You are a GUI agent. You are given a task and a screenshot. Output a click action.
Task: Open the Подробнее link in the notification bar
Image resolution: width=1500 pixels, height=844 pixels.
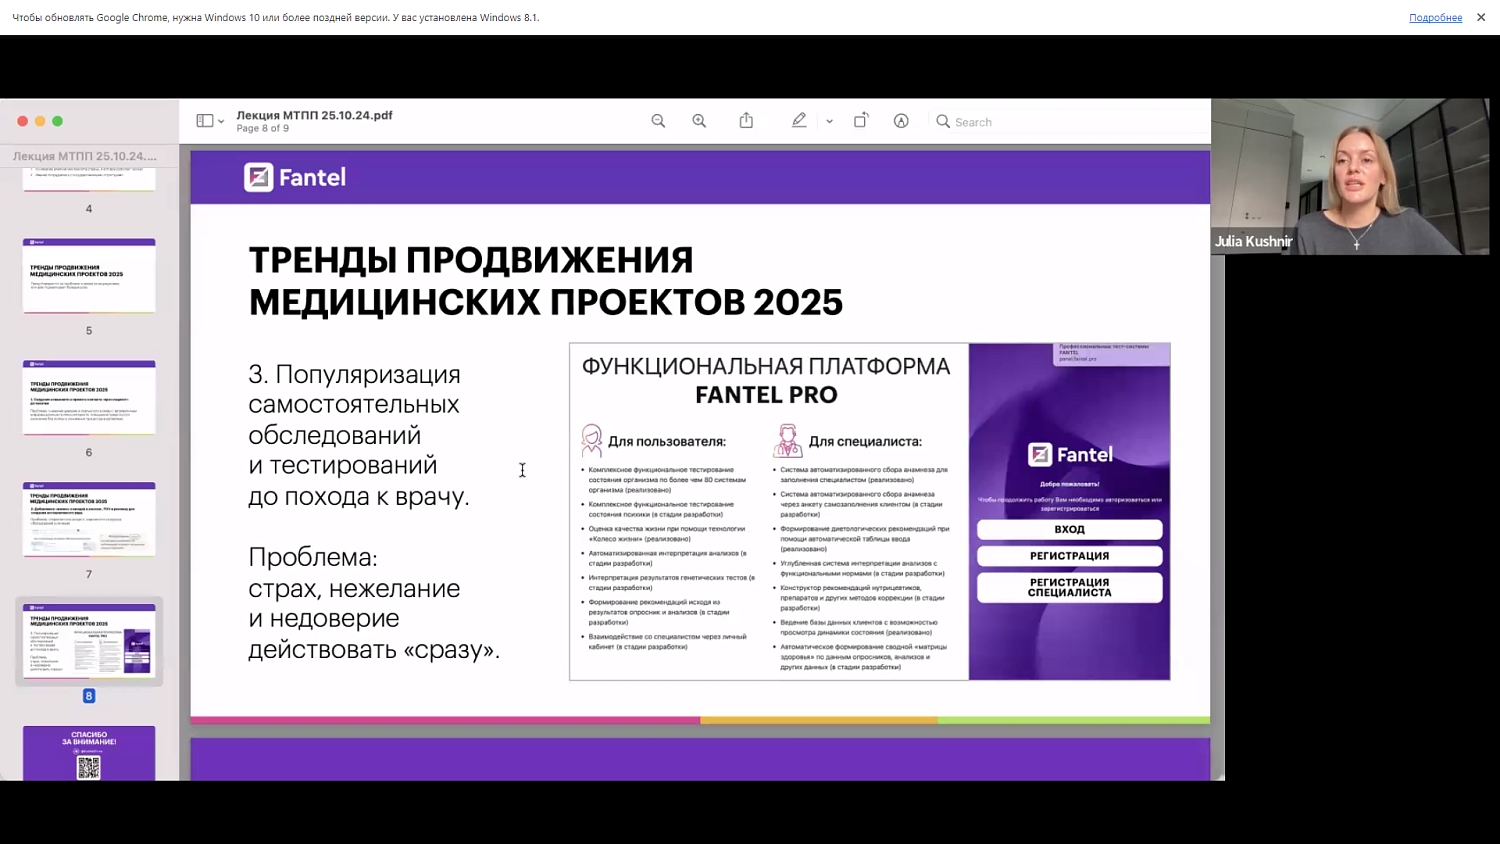pos(1435,17)
